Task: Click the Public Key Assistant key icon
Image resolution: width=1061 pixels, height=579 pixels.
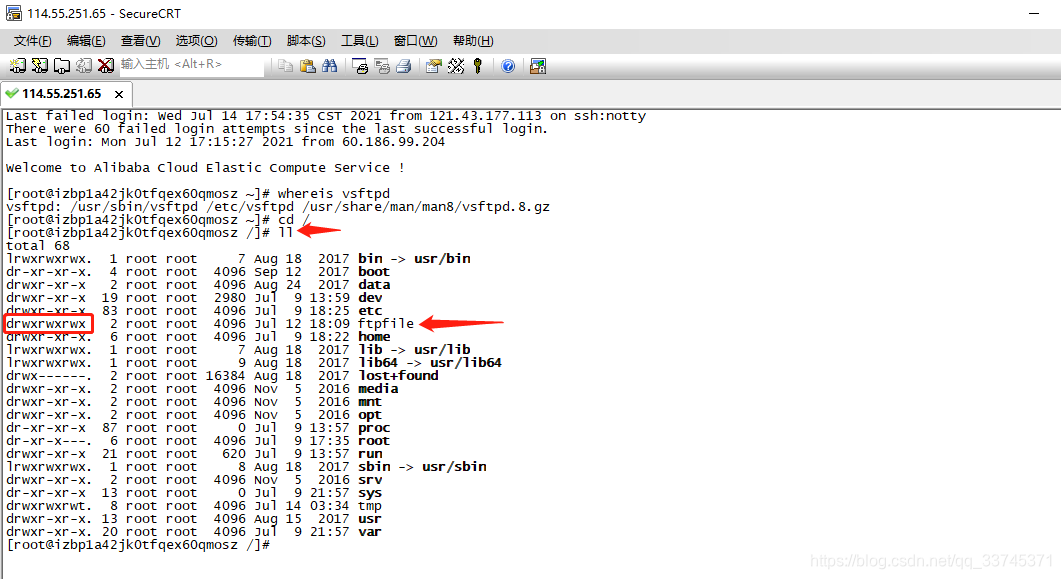Action: tap(478, 66)
